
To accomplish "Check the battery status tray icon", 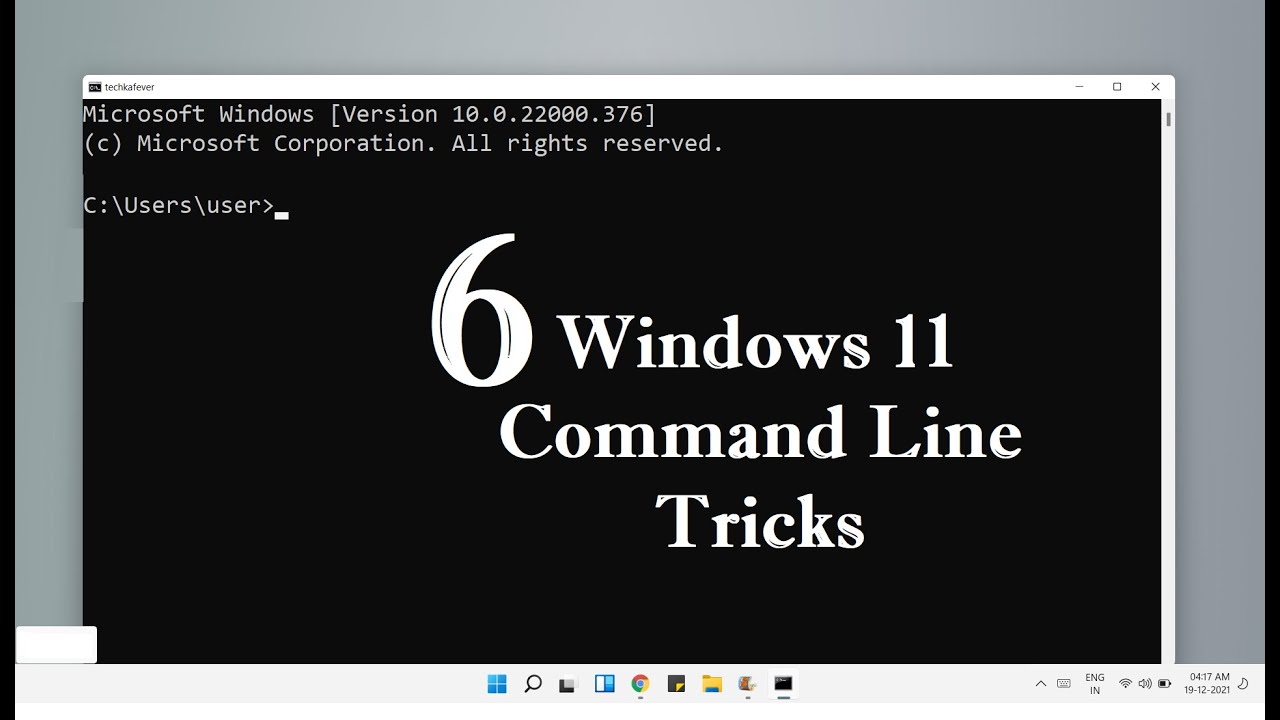I will click(1164, 684).
